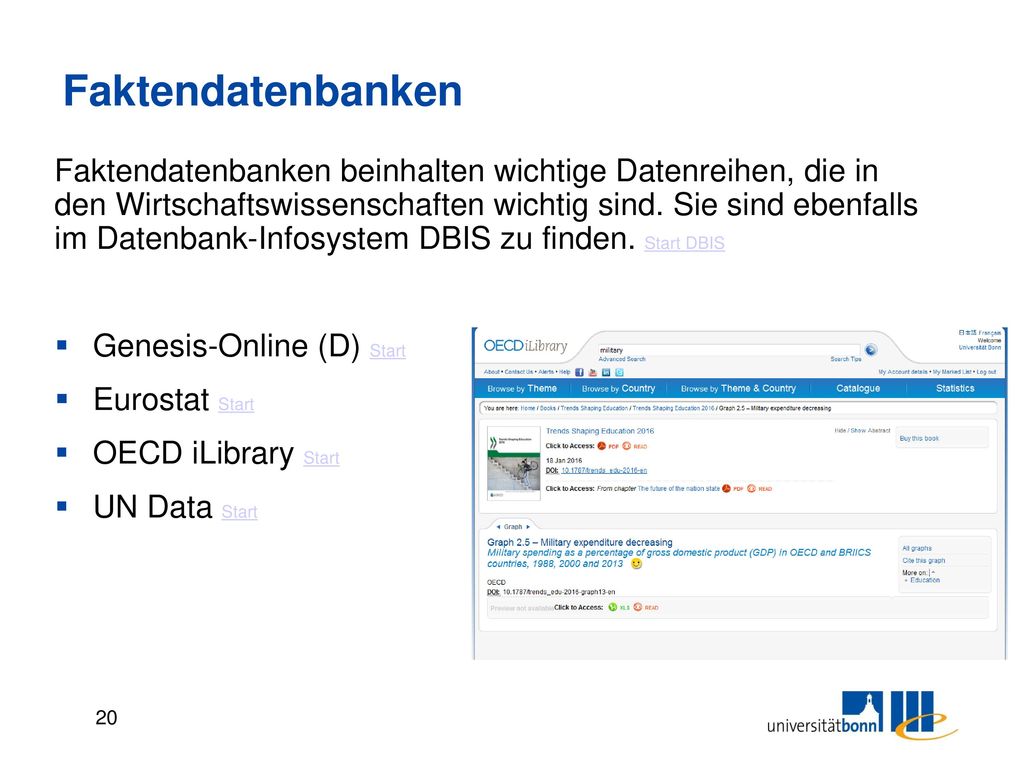This screenshot has width=1024, height=768.
Task: Click the chapter's READ icon
Action: click(751, 488)
